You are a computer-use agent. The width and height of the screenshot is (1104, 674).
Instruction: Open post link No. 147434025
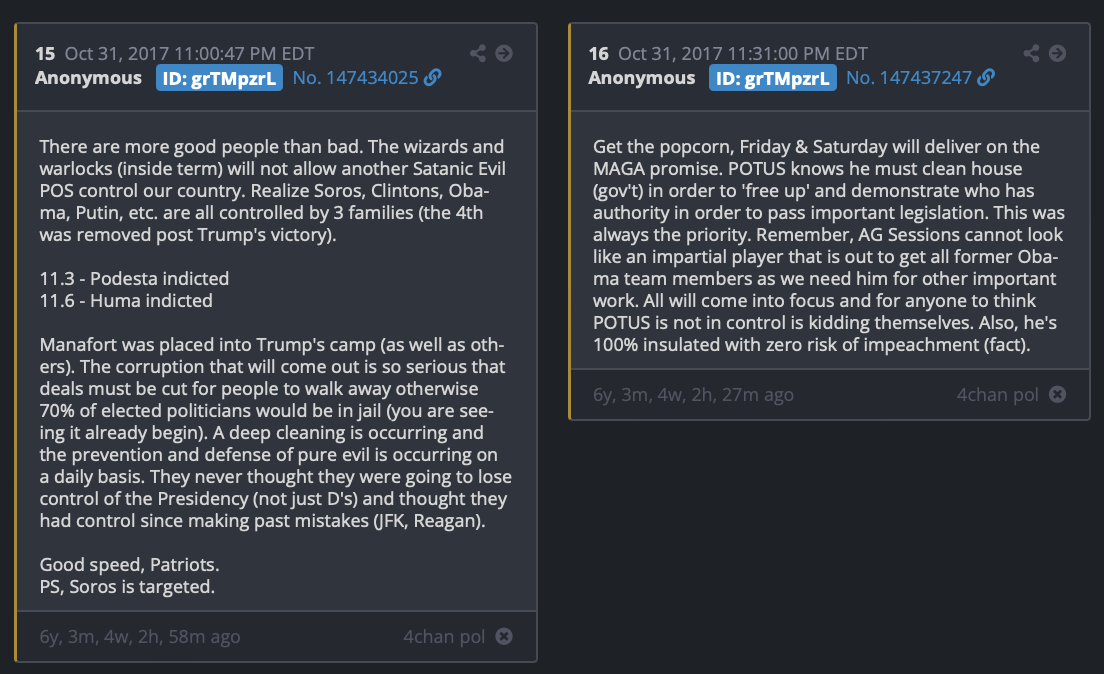click(x=355, y=78)
